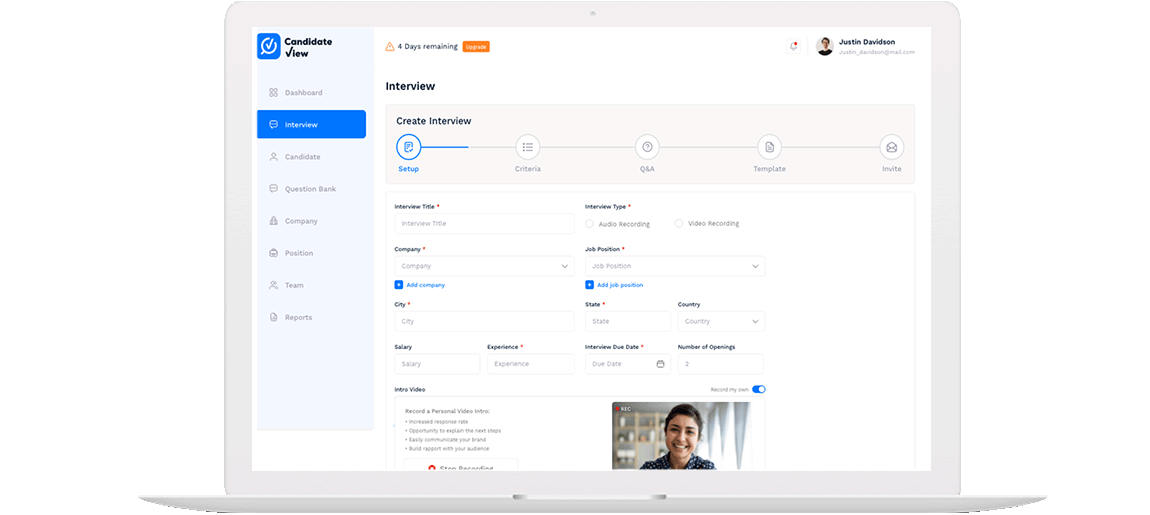Navigate to Question Bank in sidebar
1150x515 pixels.
tap(310, 189)
